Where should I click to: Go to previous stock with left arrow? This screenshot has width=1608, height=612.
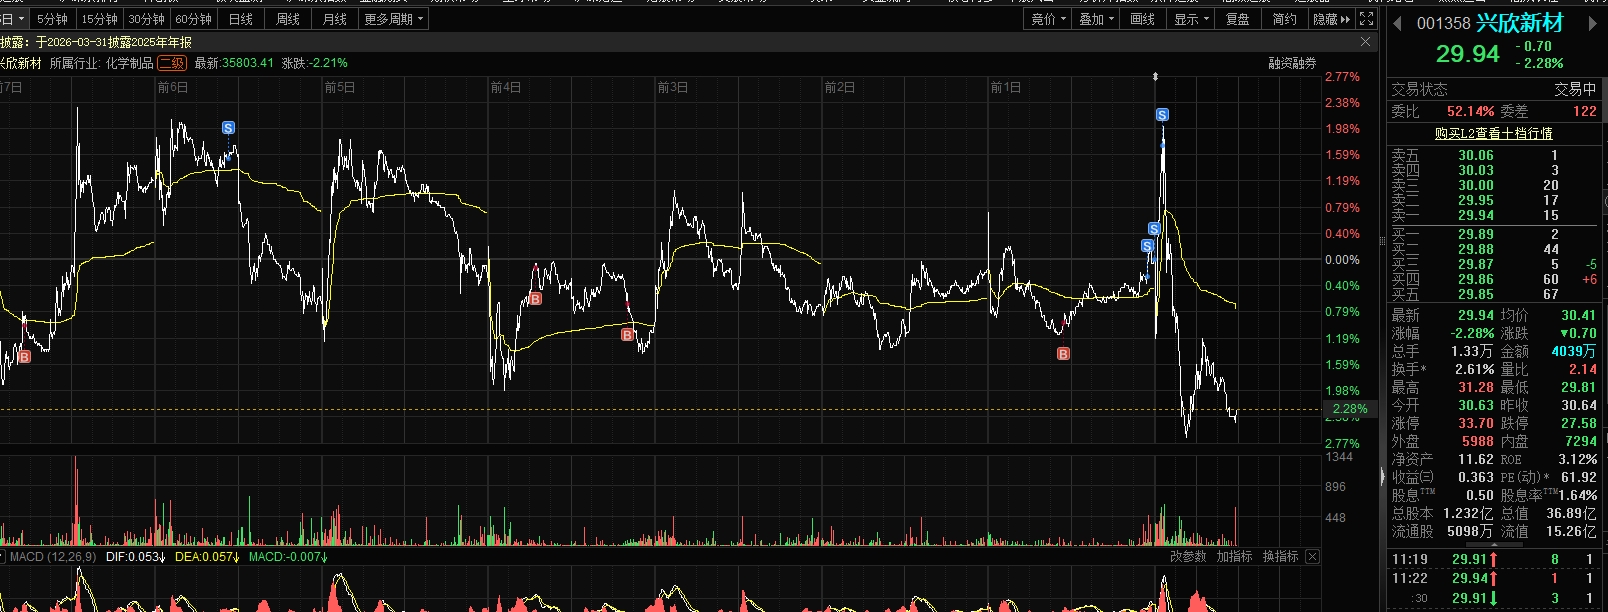[1397, 24]
